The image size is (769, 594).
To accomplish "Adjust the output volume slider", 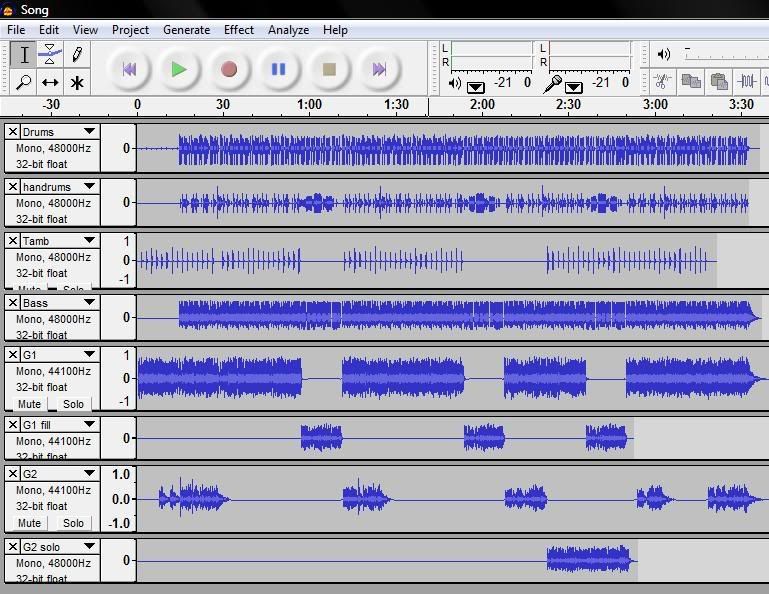I will point(726,54).
